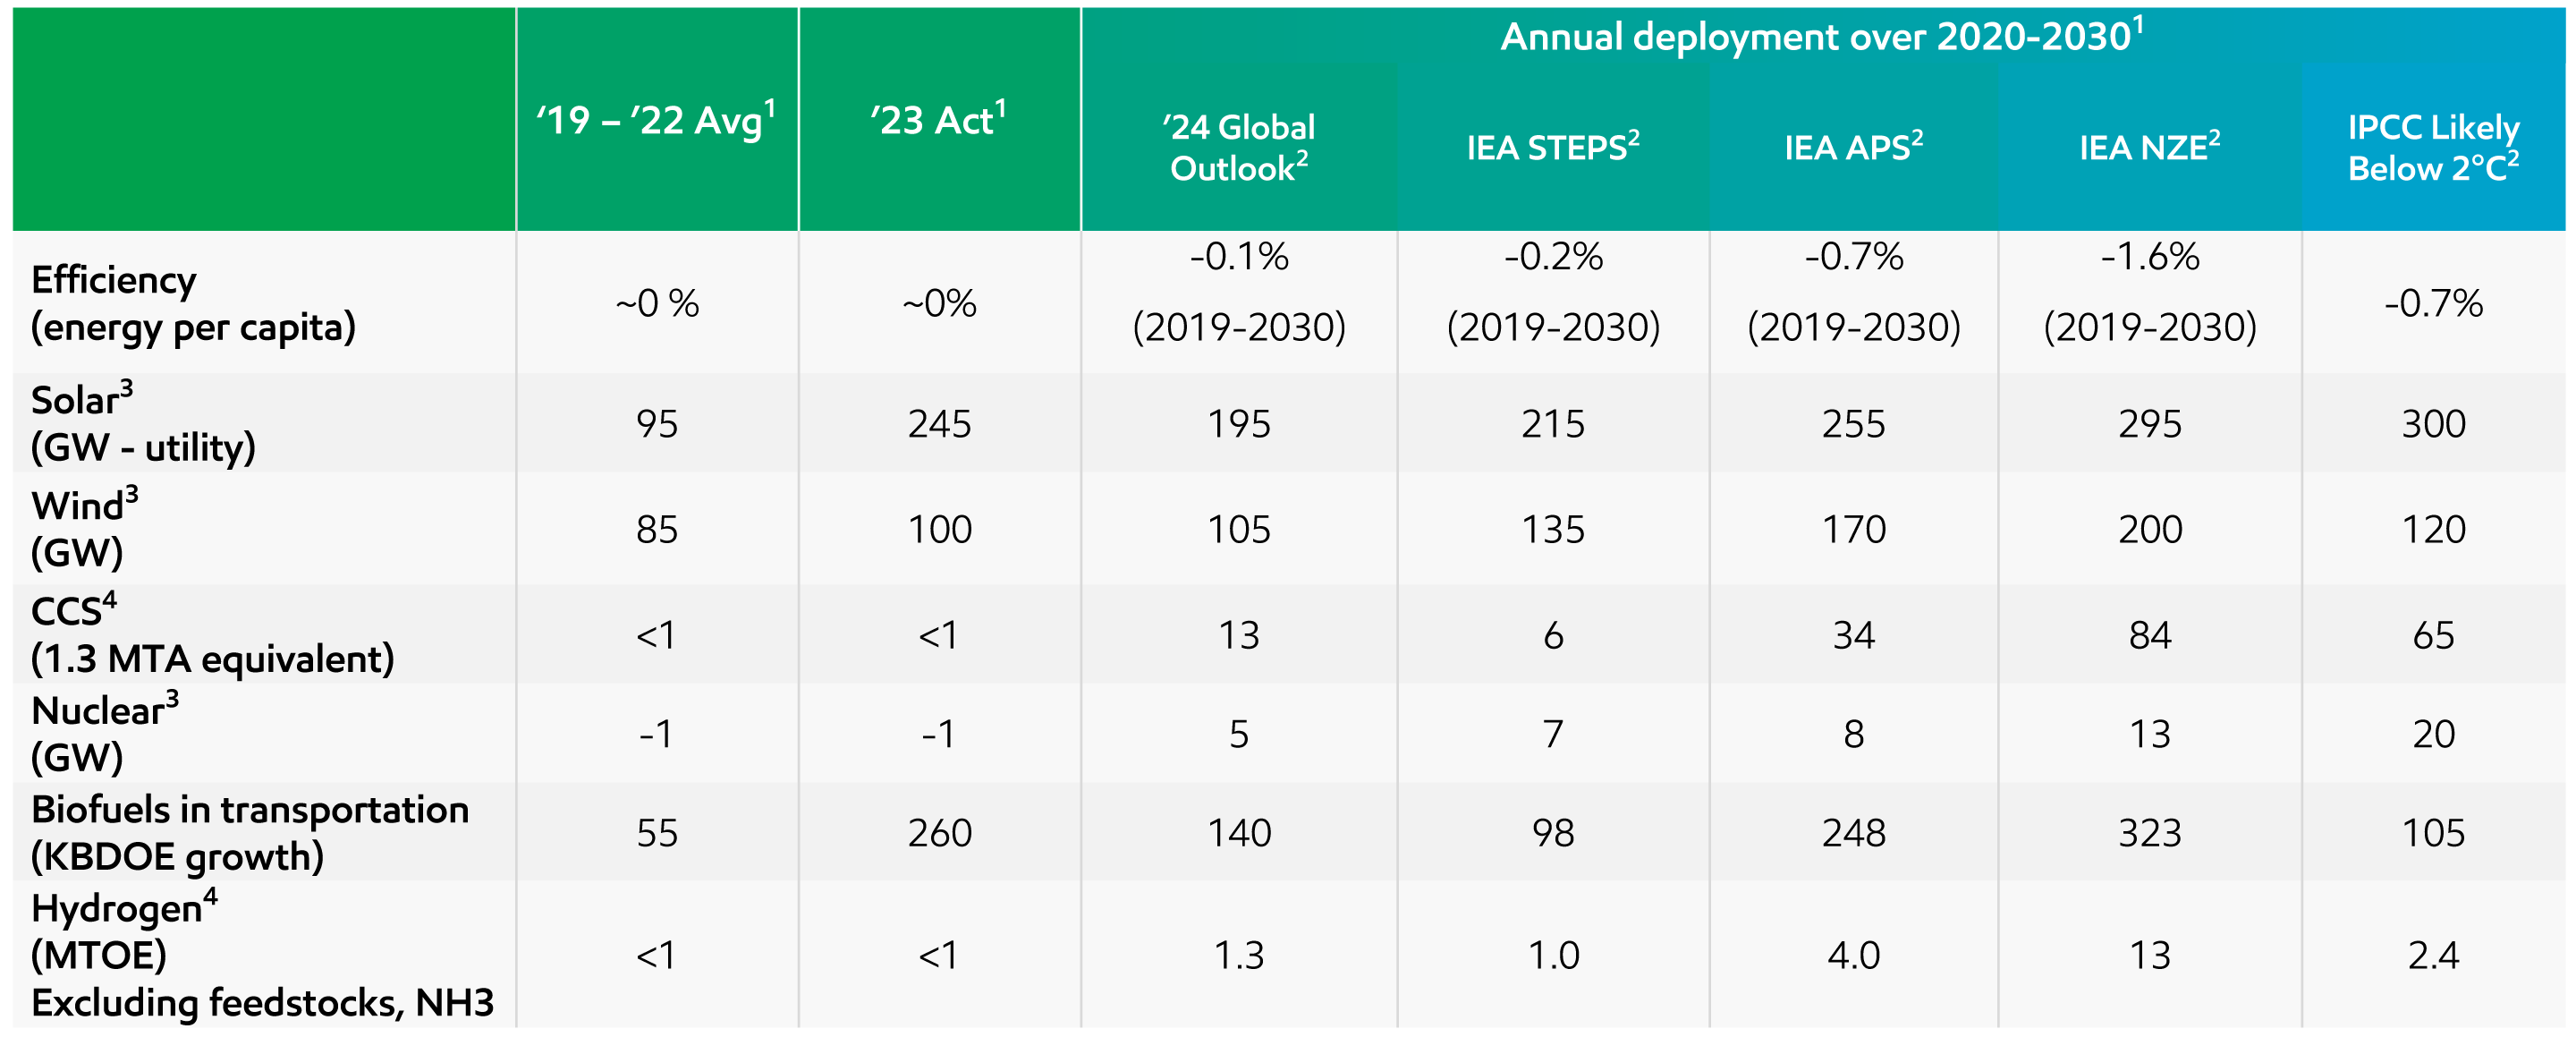
Task: Select the IEA NZE column header
Action: (x=2149, y=147)
